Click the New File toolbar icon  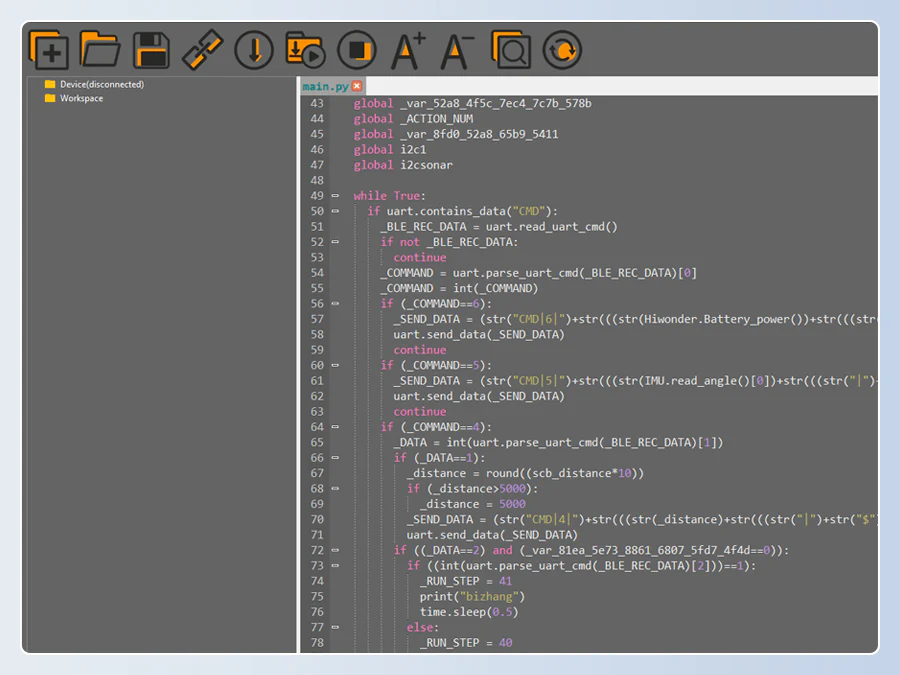pyautogui.click(x=49, y=50)
